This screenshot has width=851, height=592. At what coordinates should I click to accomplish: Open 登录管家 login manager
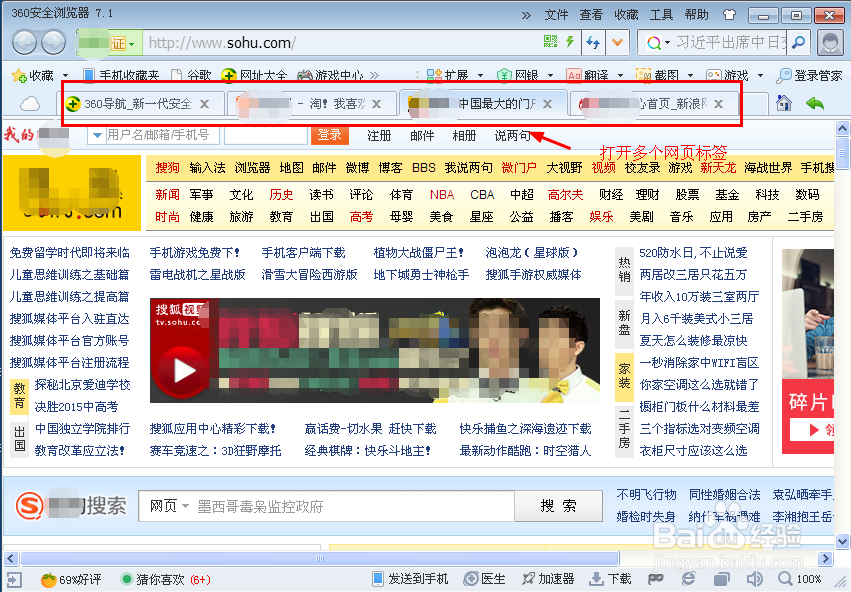[x=809, y=75]
